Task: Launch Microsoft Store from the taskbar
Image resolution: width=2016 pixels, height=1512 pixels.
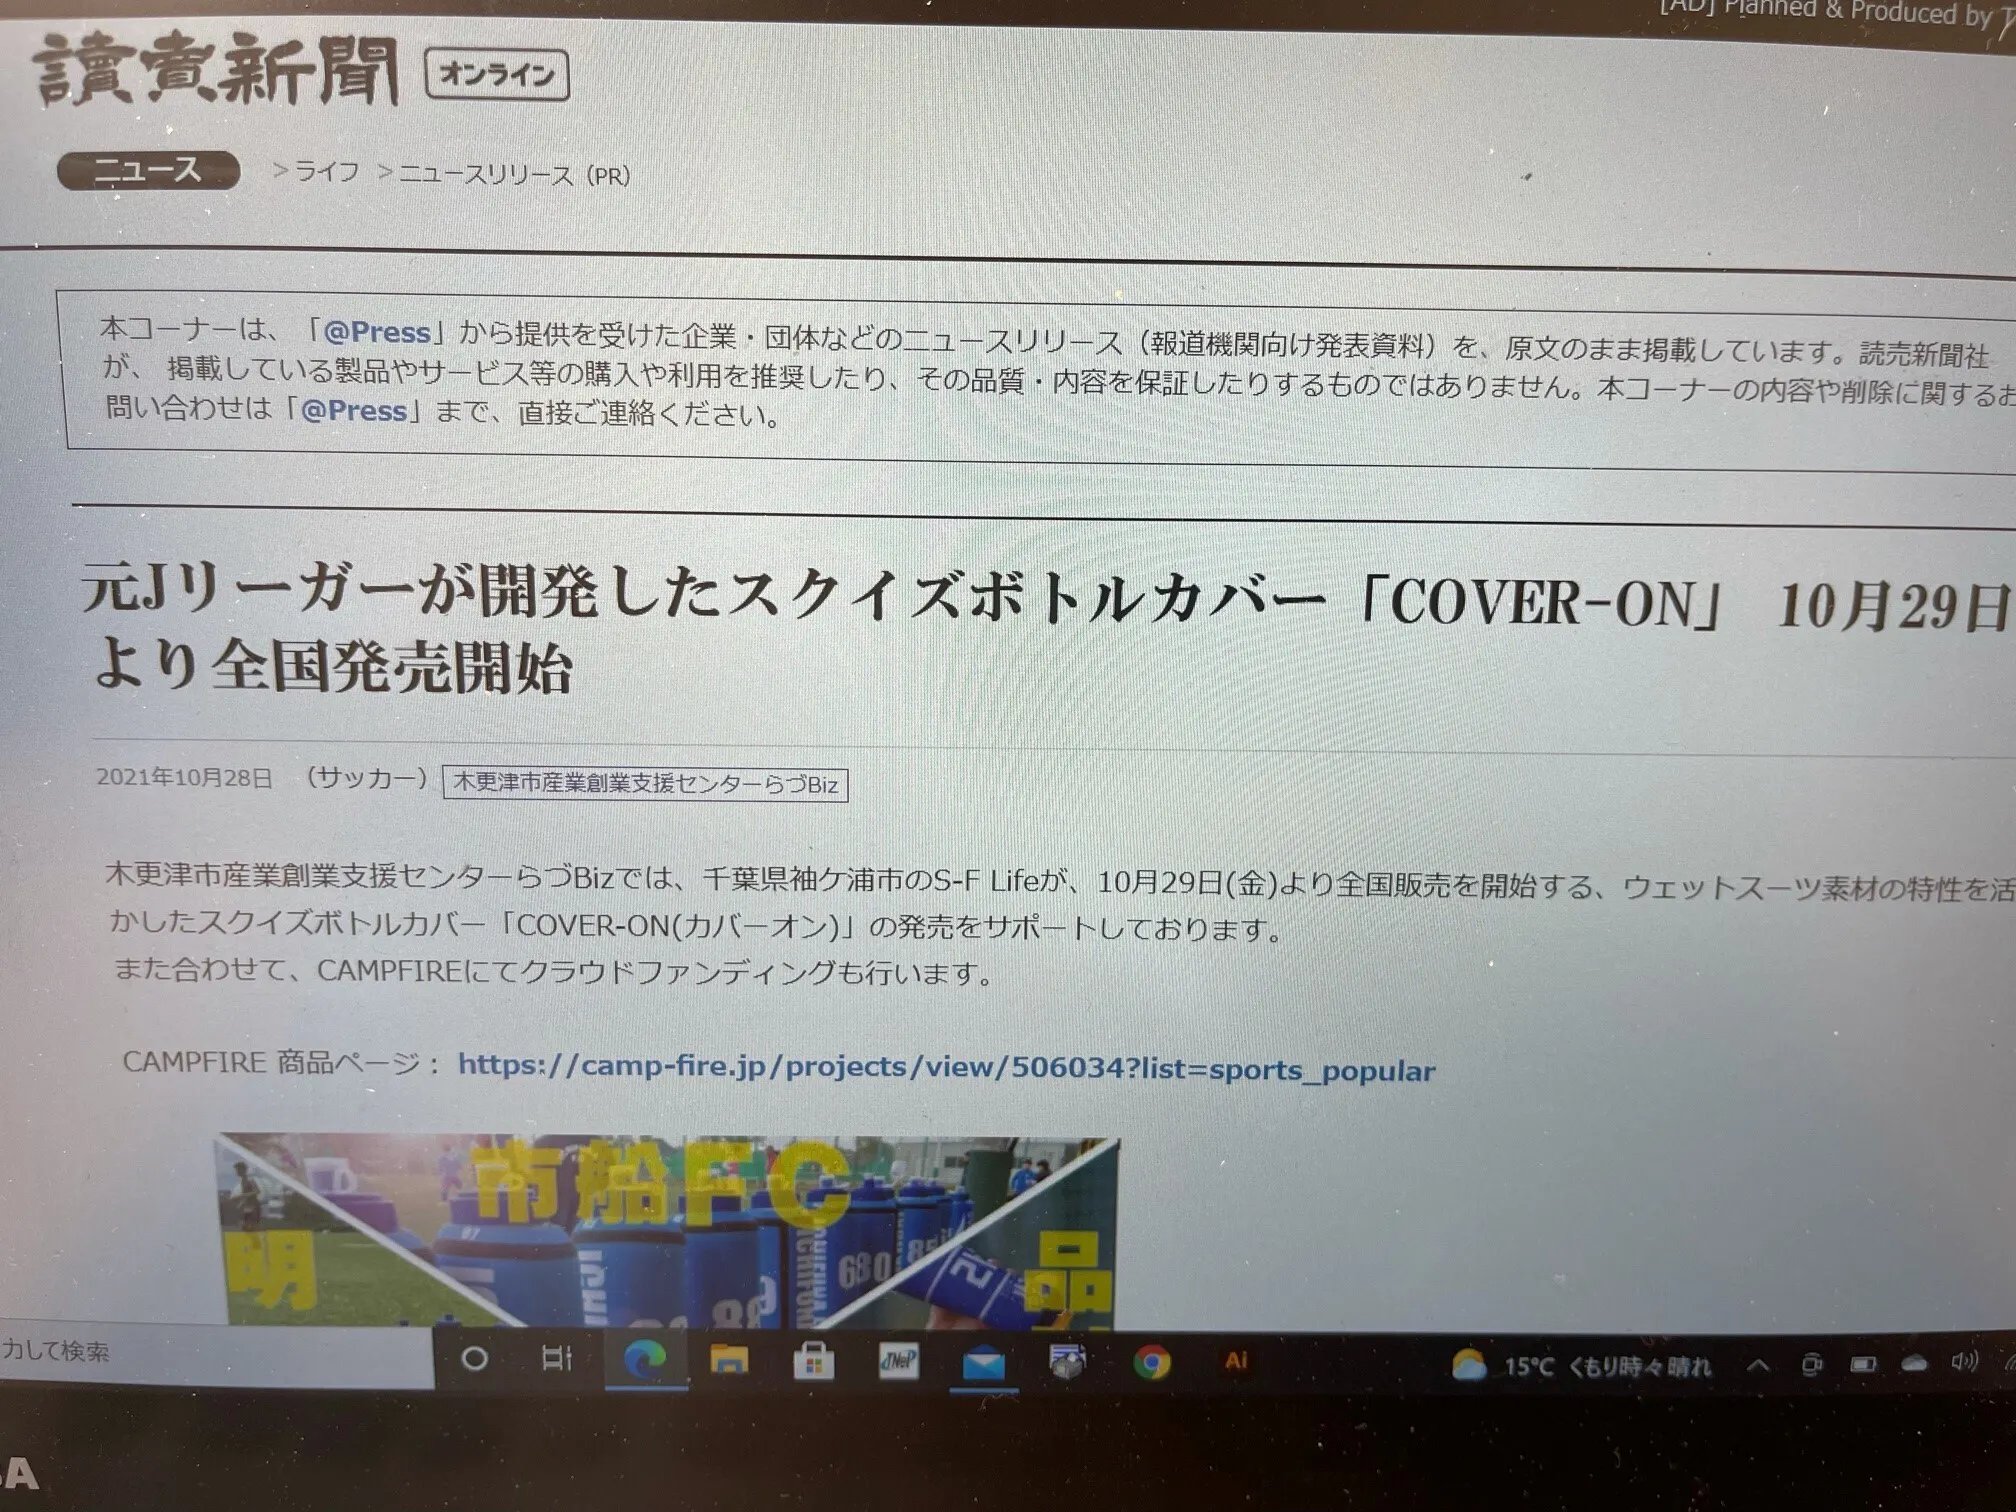Action: click(813, 1361)
